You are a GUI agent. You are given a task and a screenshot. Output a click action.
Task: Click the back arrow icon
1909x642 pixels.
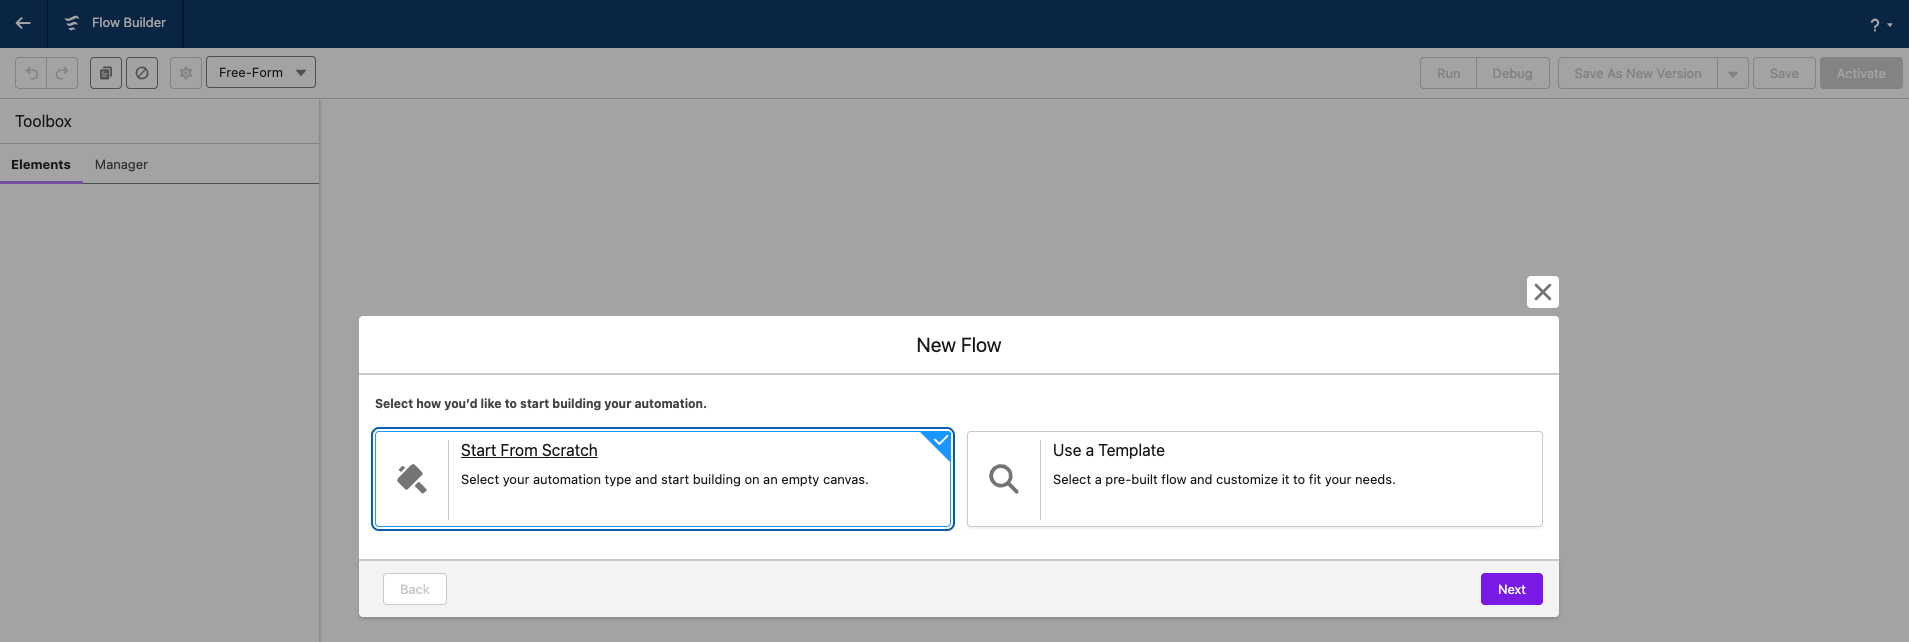pos(23,23)
